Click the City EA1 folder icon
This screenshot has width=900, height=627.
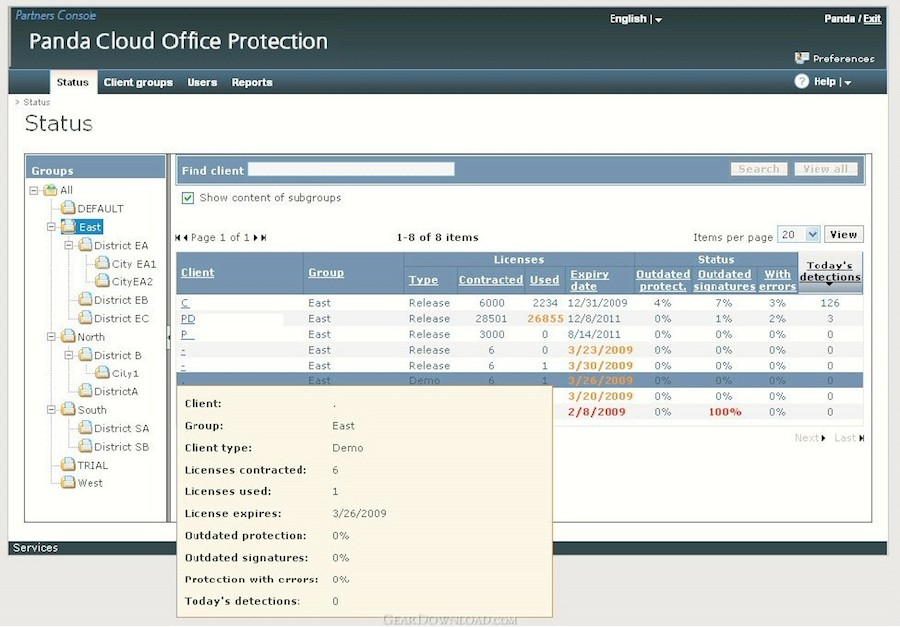tap(102, 264)
